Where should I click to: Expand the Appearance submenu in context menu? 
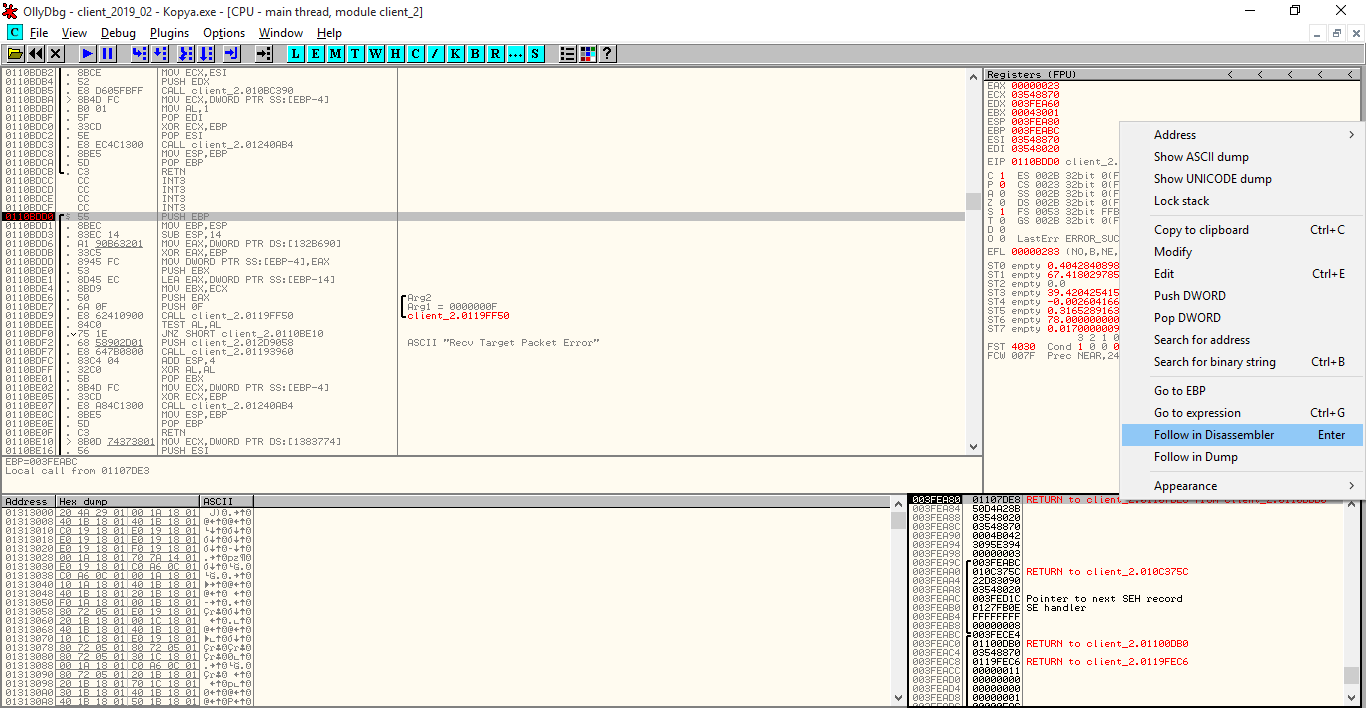click(1241, 486)
